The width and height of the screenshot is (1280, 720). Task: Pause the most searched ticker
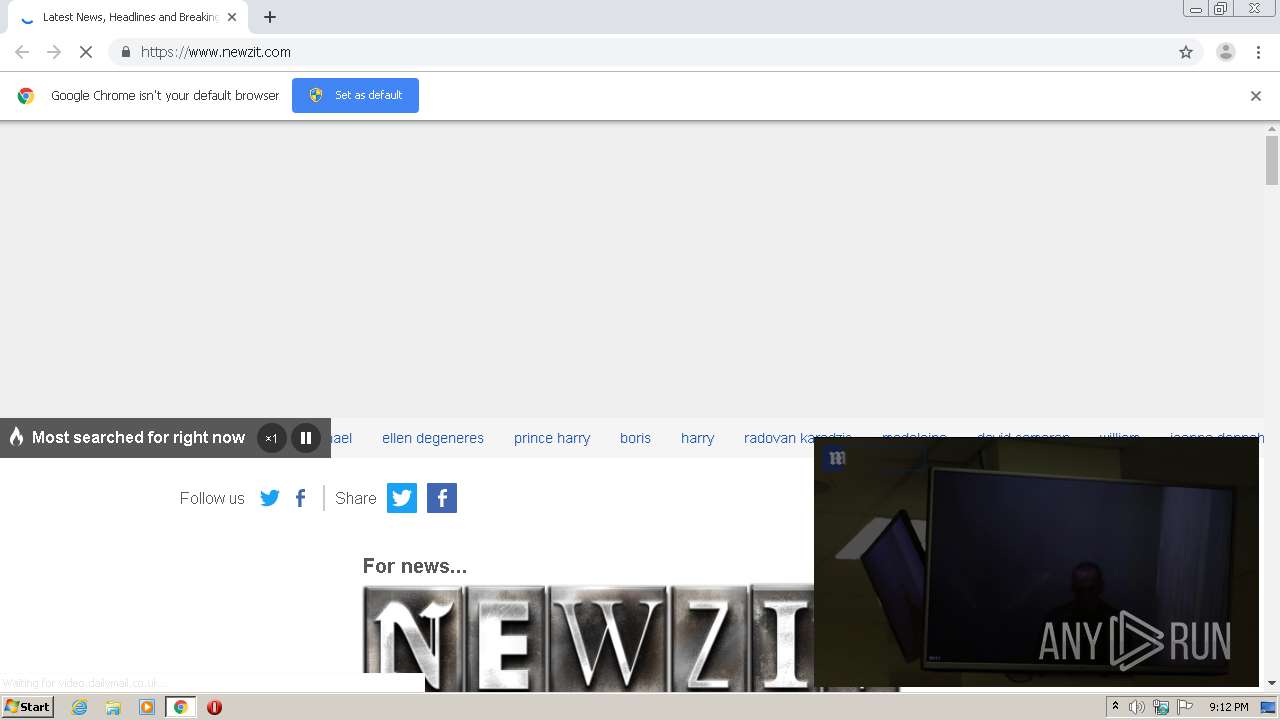click(x=306, y=438)
